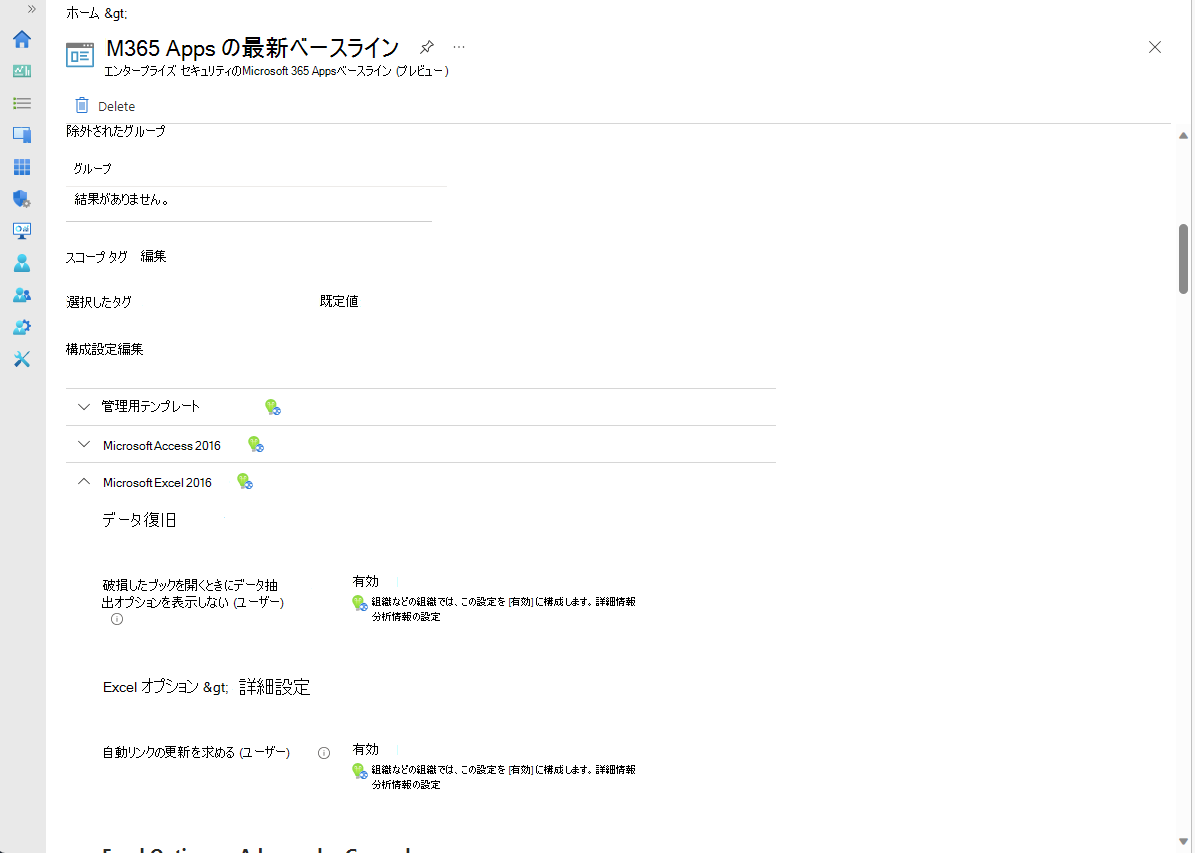Click 編集 link next to スコープ タグ
Screen dimensions: 1195x853
click(153, 257)
